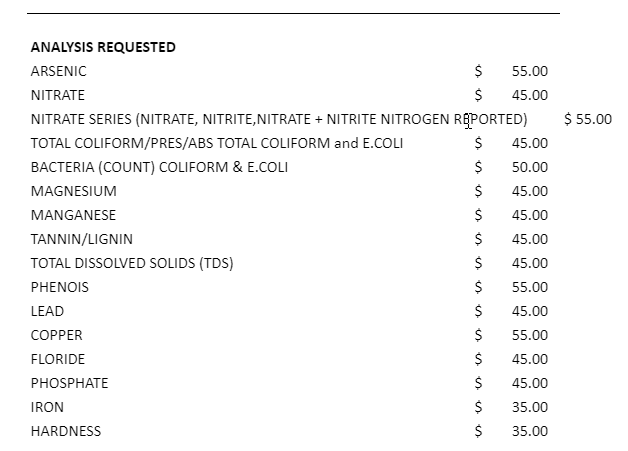The height and width of the screenshot is (451, 628).
Task: Click the ANALYSIS REQUESTED heading
Action: click(x=103, y=47)
